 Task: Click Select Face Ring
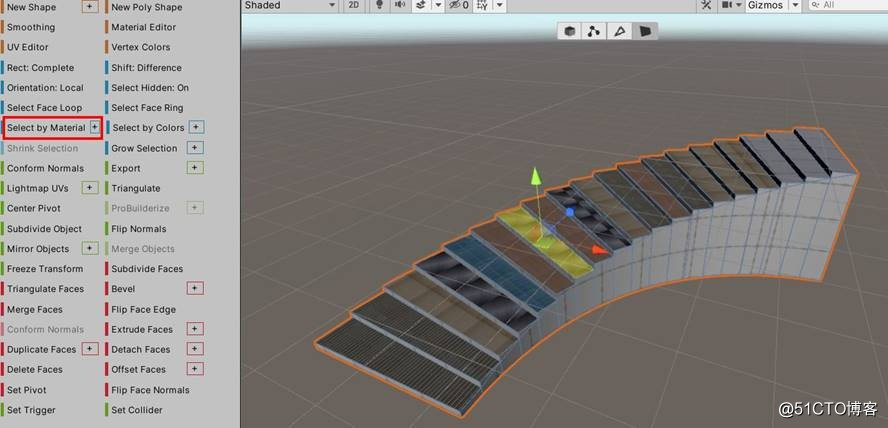147,108
